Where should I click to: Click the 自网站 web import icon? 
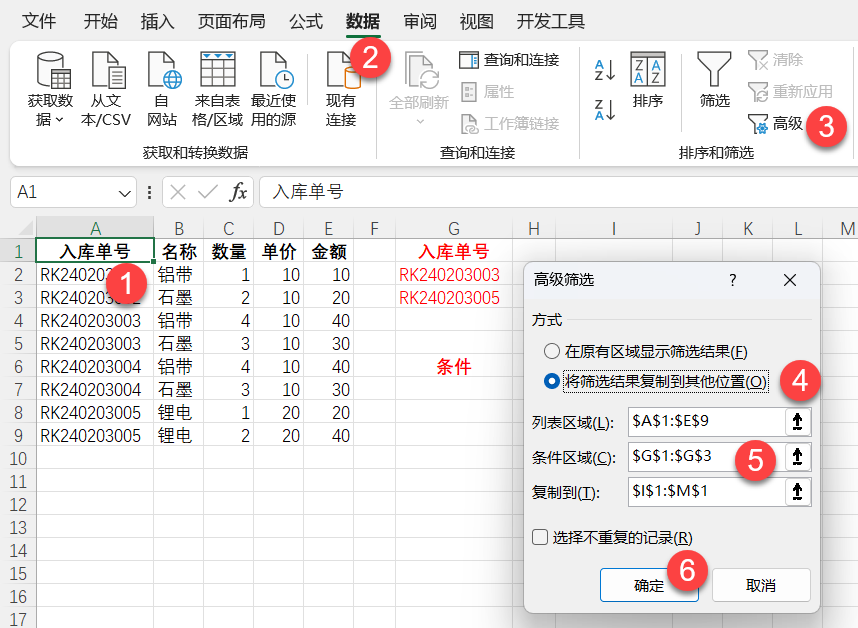[x=162, y=72]
